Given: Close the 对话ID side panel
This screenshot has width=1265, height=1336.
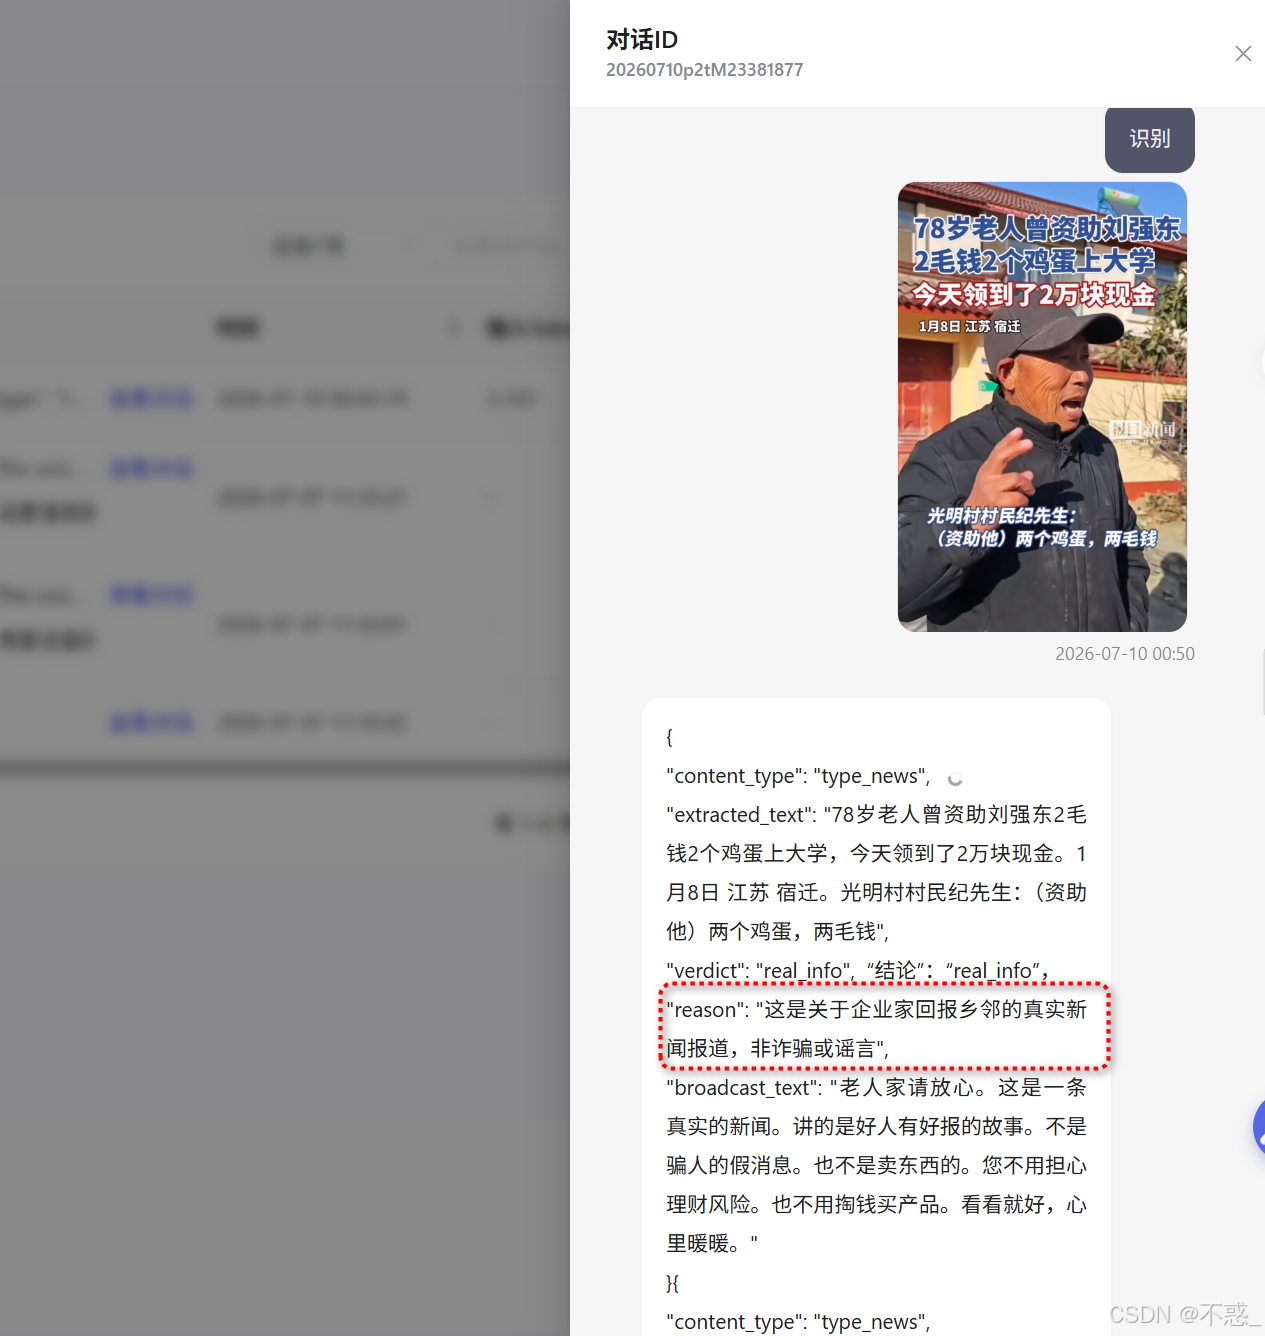Looking at the screenshot, I should [1243, 54].
